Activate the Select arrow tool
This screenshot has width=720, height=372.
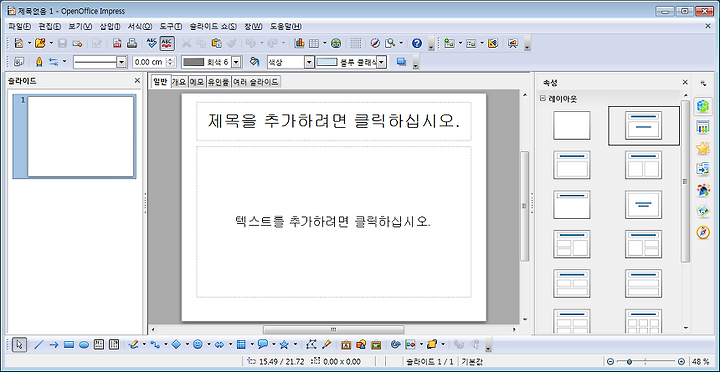pos(19,344)
